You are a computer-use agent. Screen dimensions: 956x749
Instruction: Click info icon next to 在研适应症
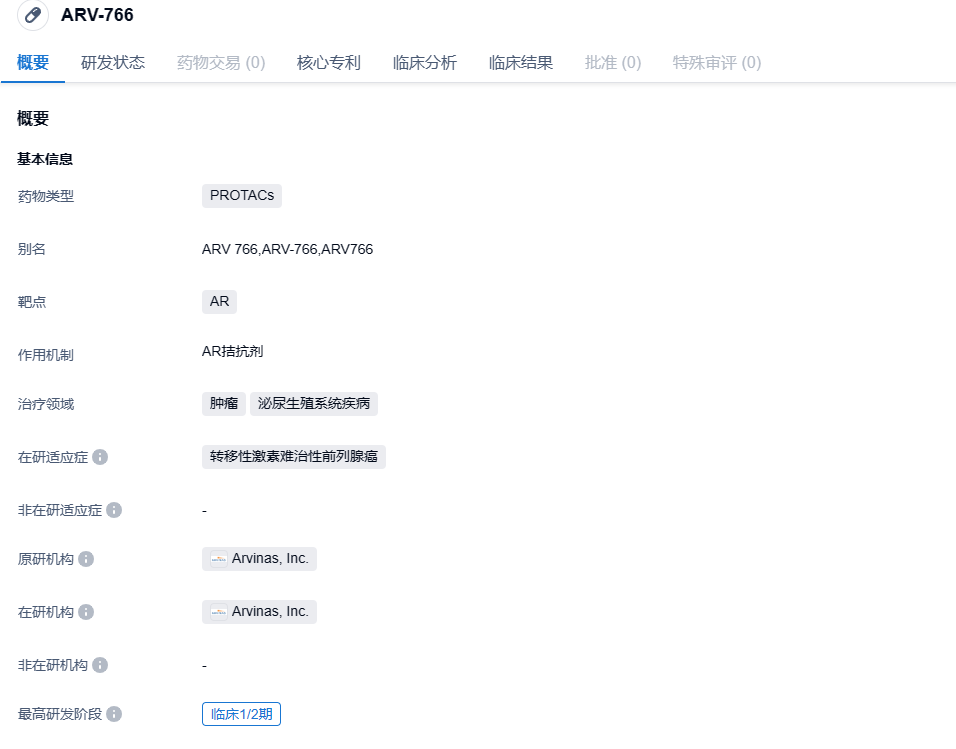[100, 457]
